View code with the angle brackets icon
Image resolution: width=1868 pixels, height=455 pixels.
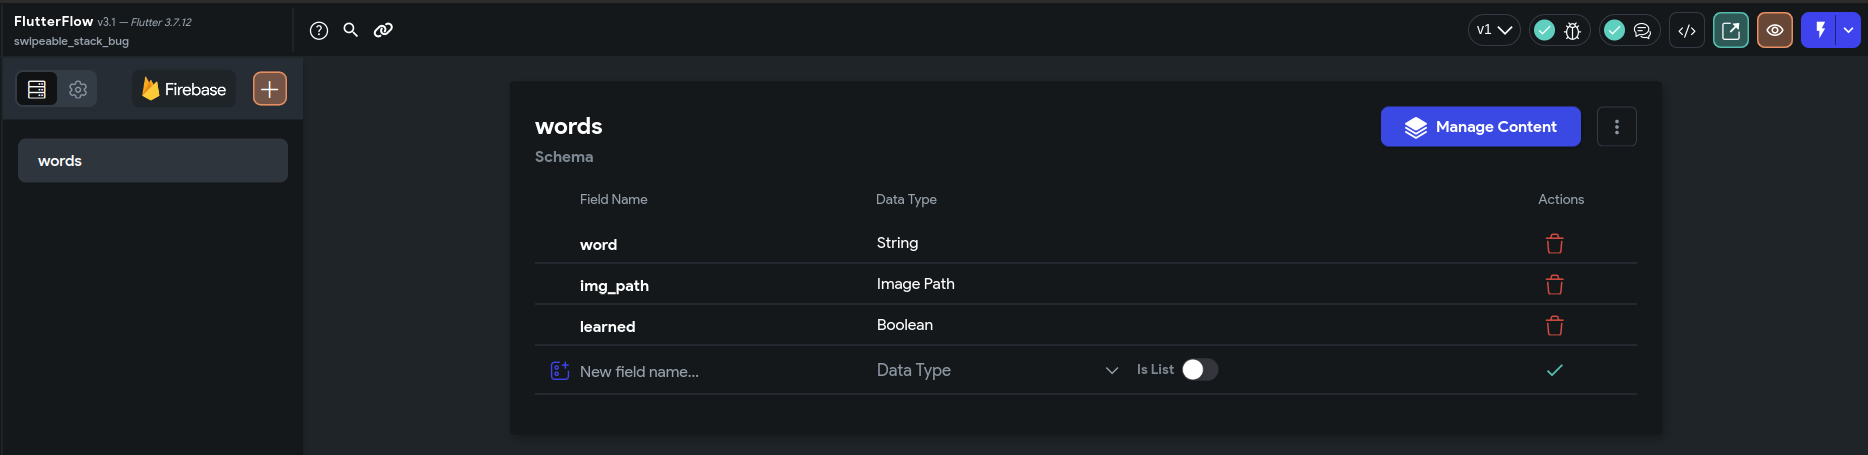pos(1687,30)
